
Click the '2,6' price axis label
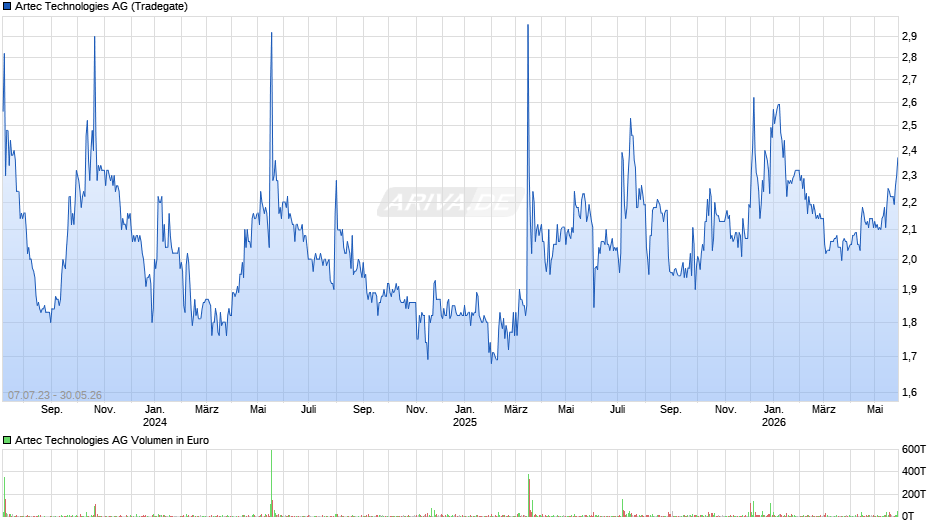909,103
